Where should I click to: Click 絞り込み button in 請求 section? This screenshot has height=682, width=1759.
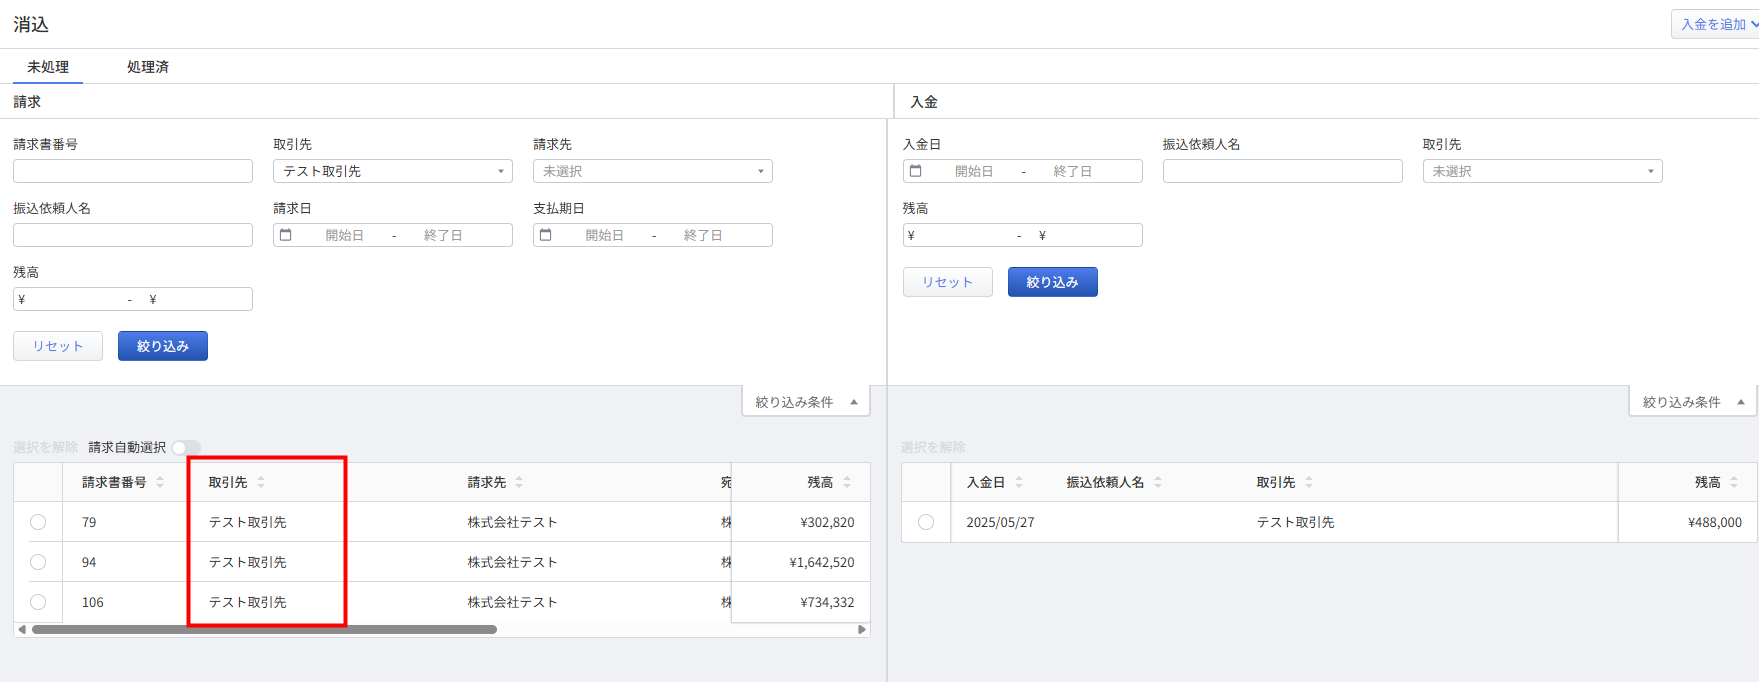tap(163, 346)
